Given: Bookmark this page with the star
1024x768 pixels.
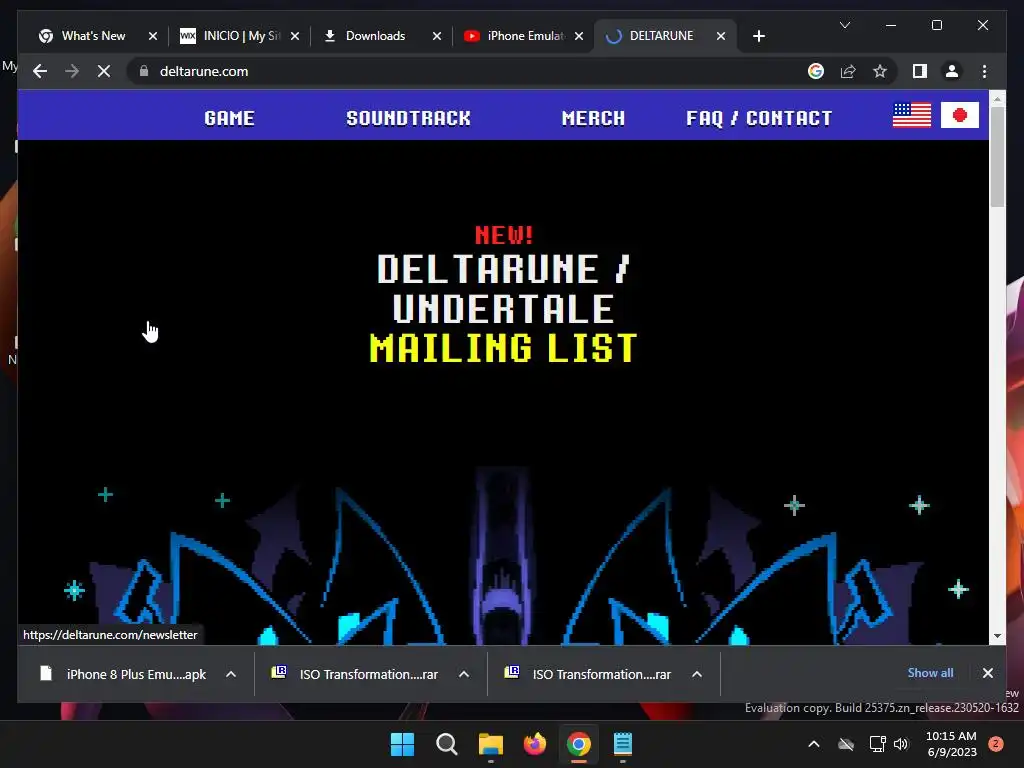Looking at the screenshot, I should pyautogui.click(x=880, y=71).
